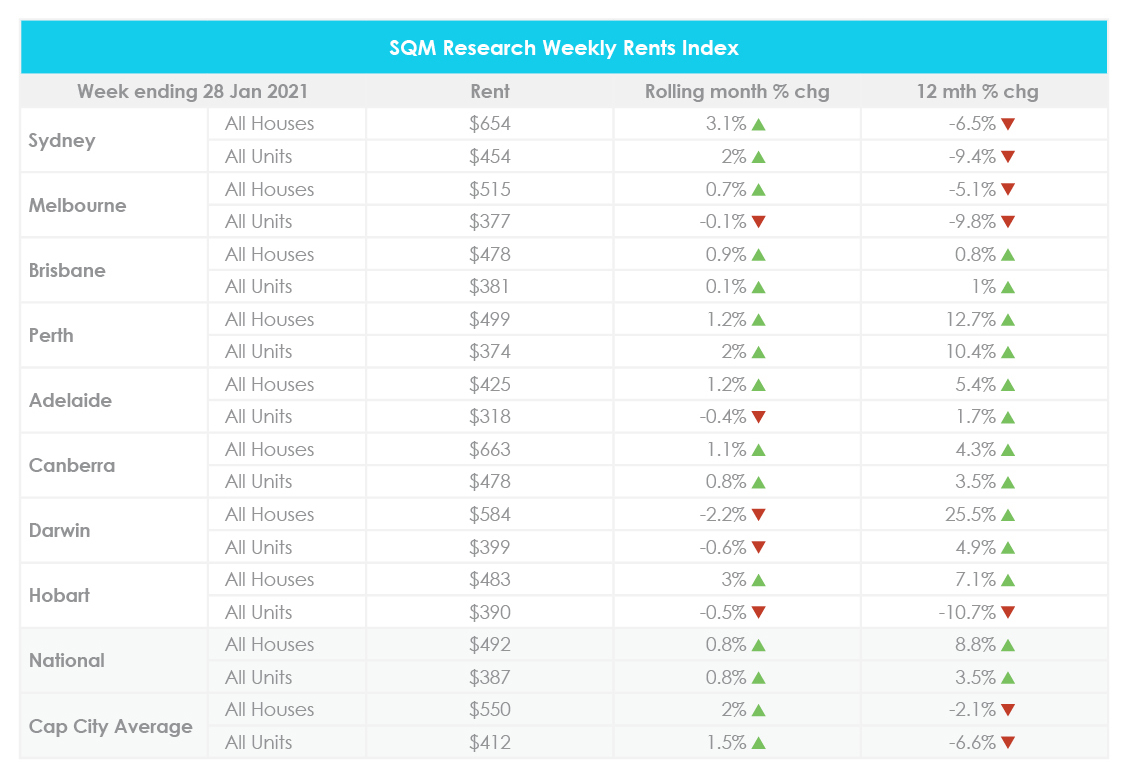This screenshot has width=1128, height=780.
Task: Click the red down arrow beside -2.1%
Action: click(x=1008, y=711)
